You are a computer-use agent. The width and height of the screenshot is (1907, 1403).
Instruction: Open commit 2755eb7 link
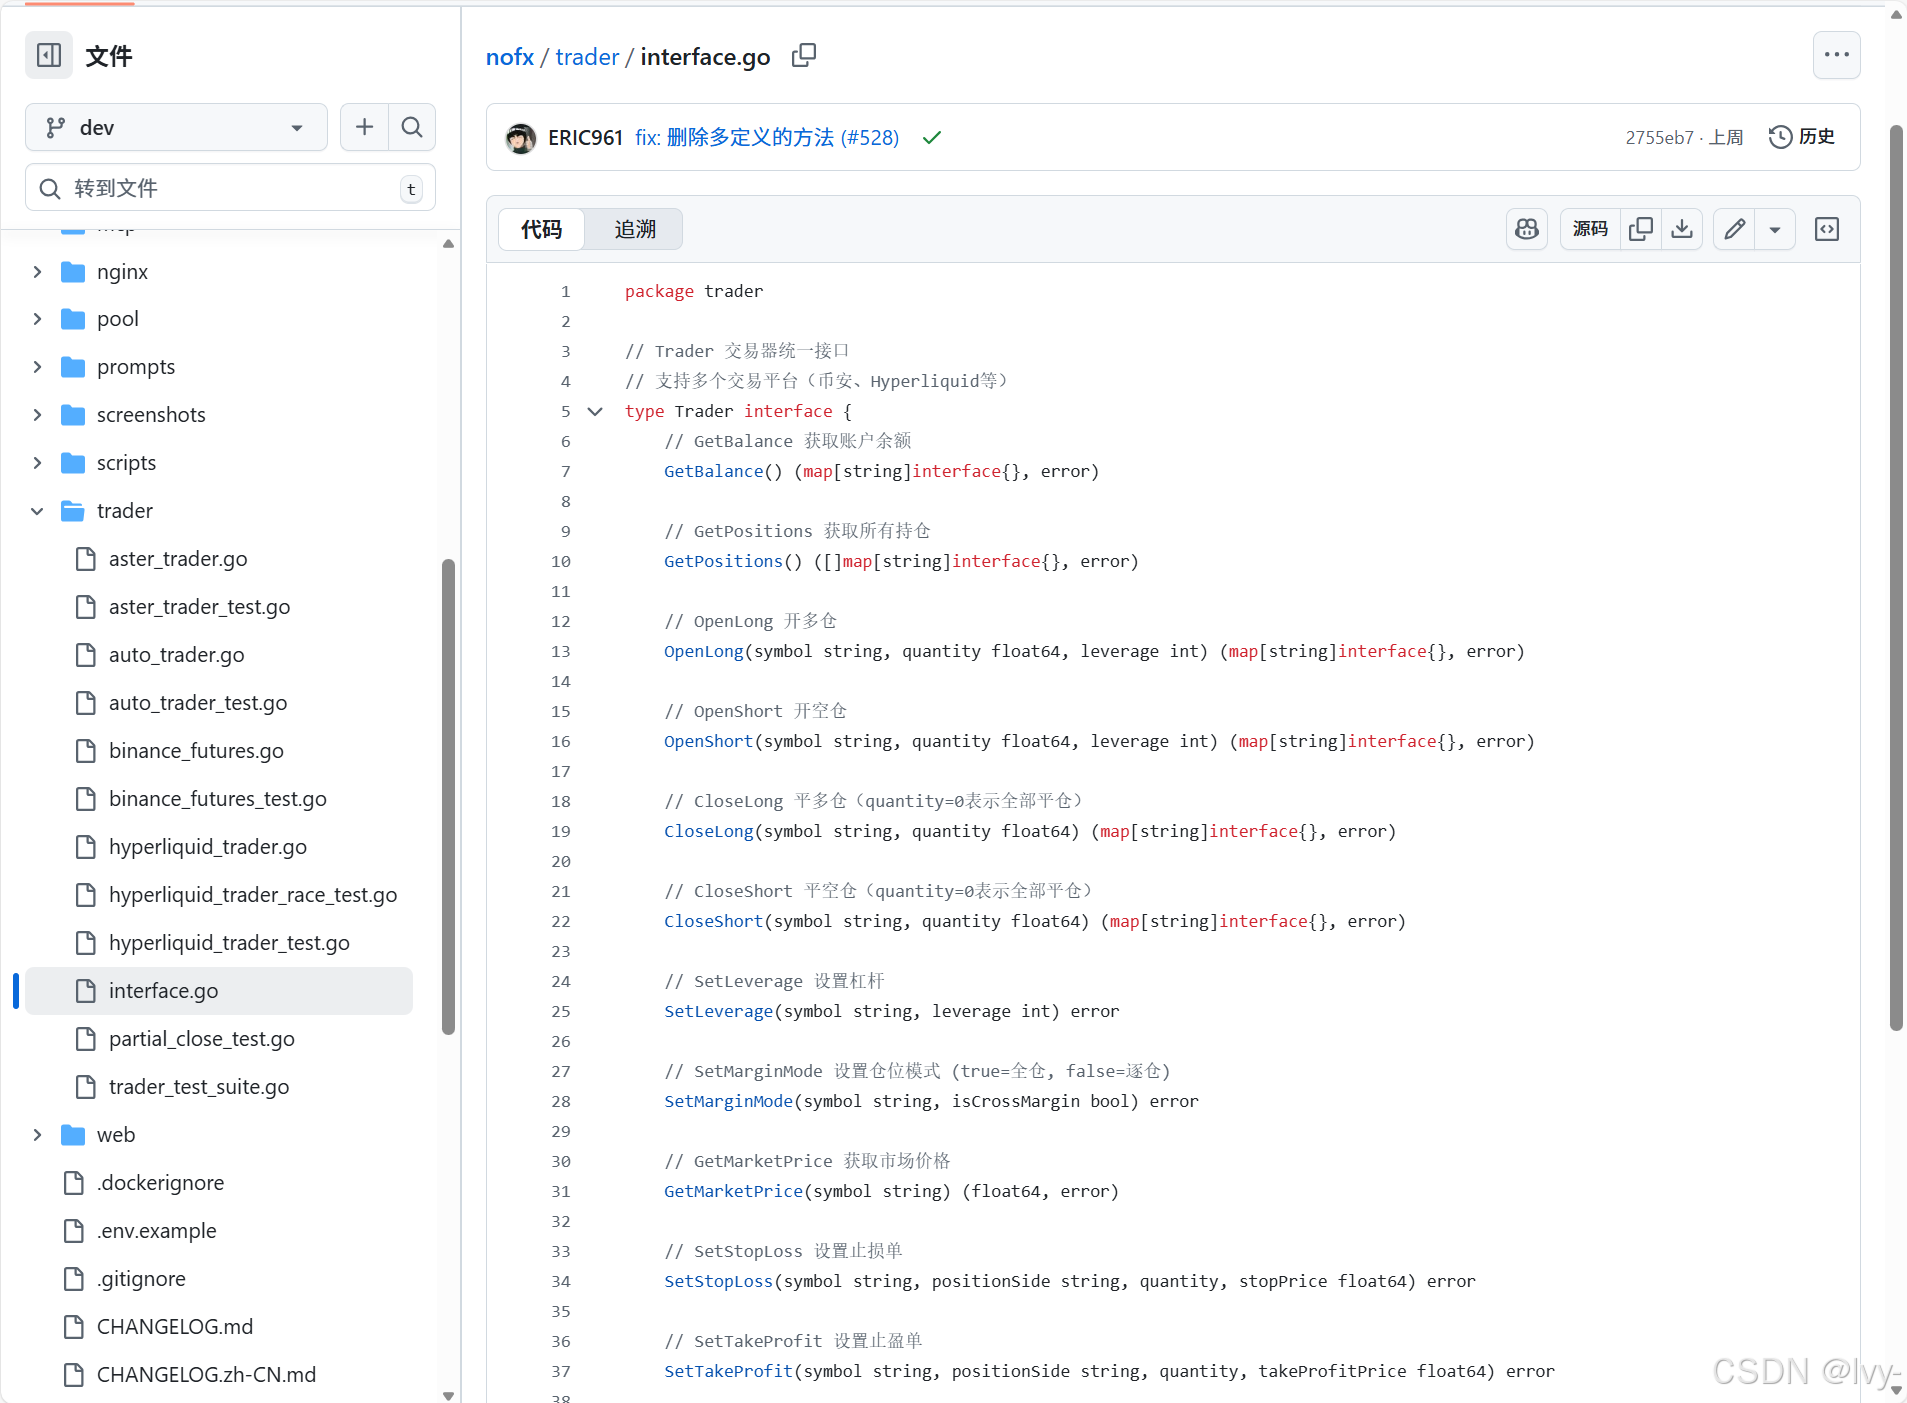1659,138
